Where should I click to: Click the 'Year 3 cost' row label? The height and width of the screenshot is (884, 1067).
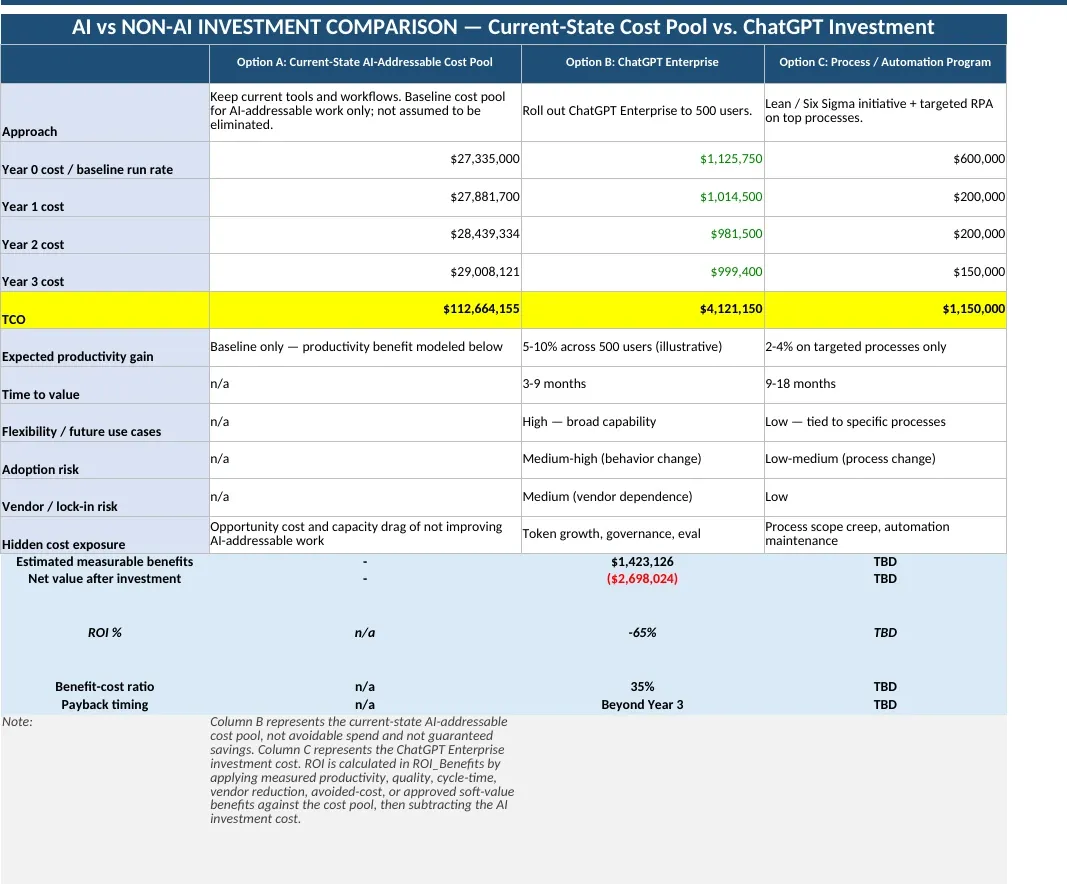coord(105,273)
